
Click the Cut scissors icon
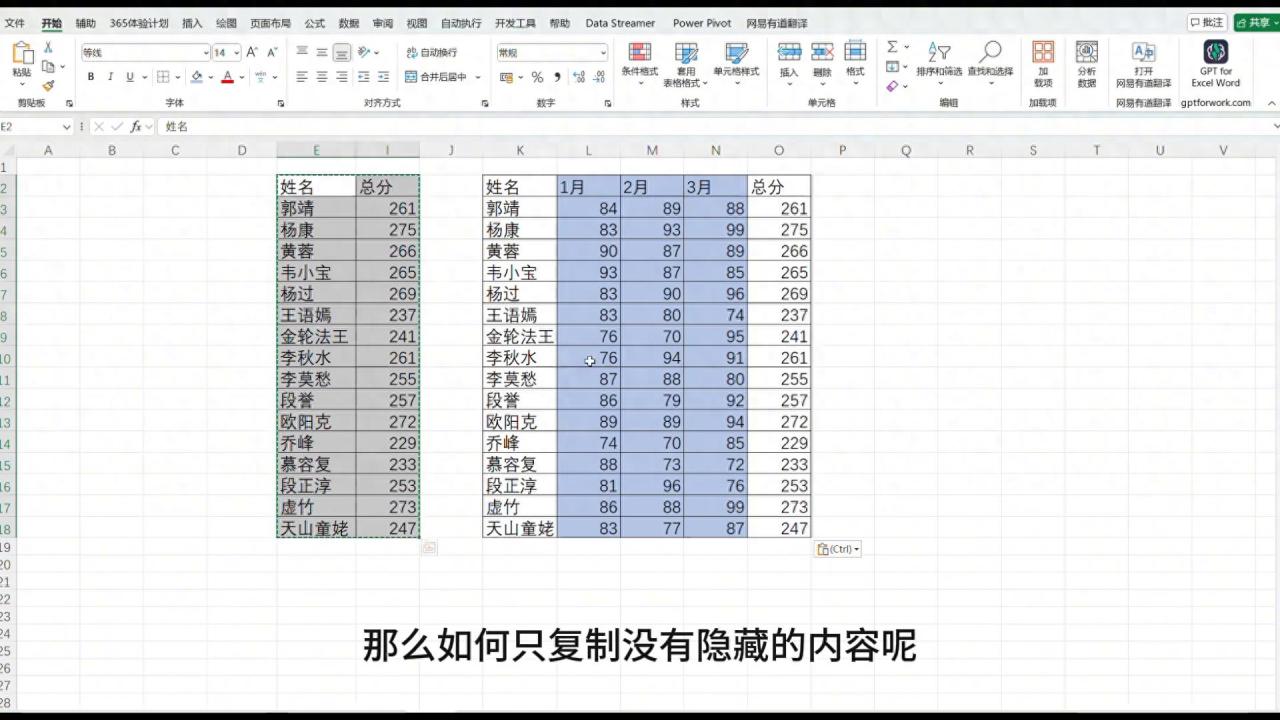pyautogui.click(x=48, y=47)
